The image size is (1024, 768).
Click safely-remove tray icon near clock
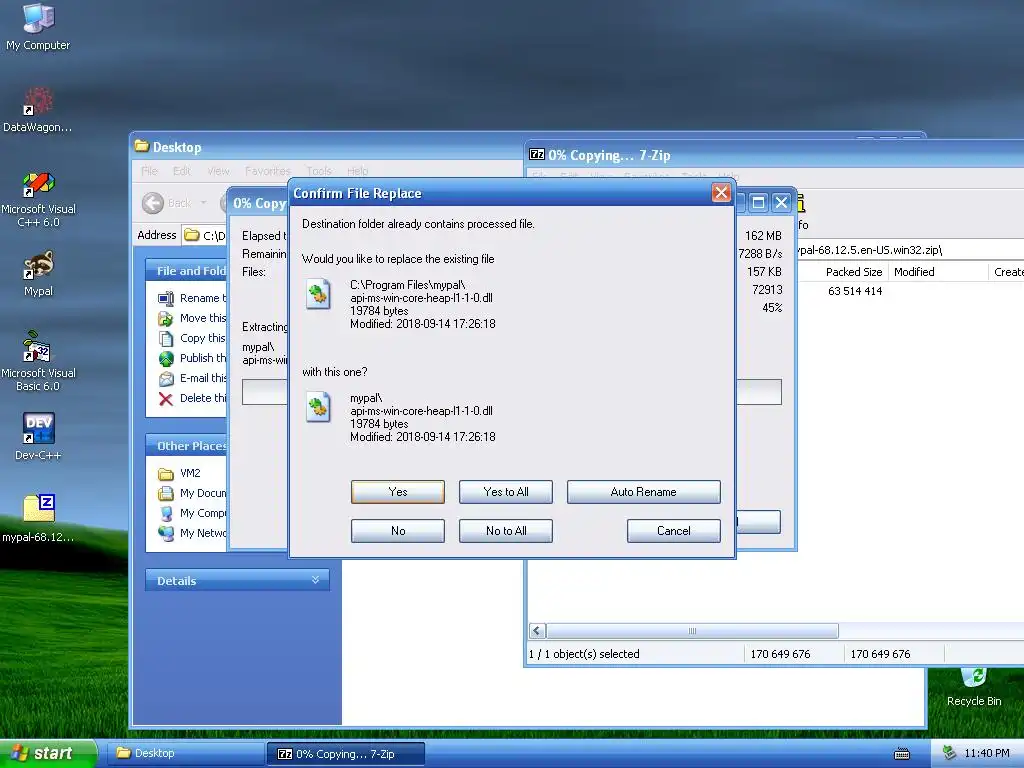pyautogui.click(x=949, y=754)
